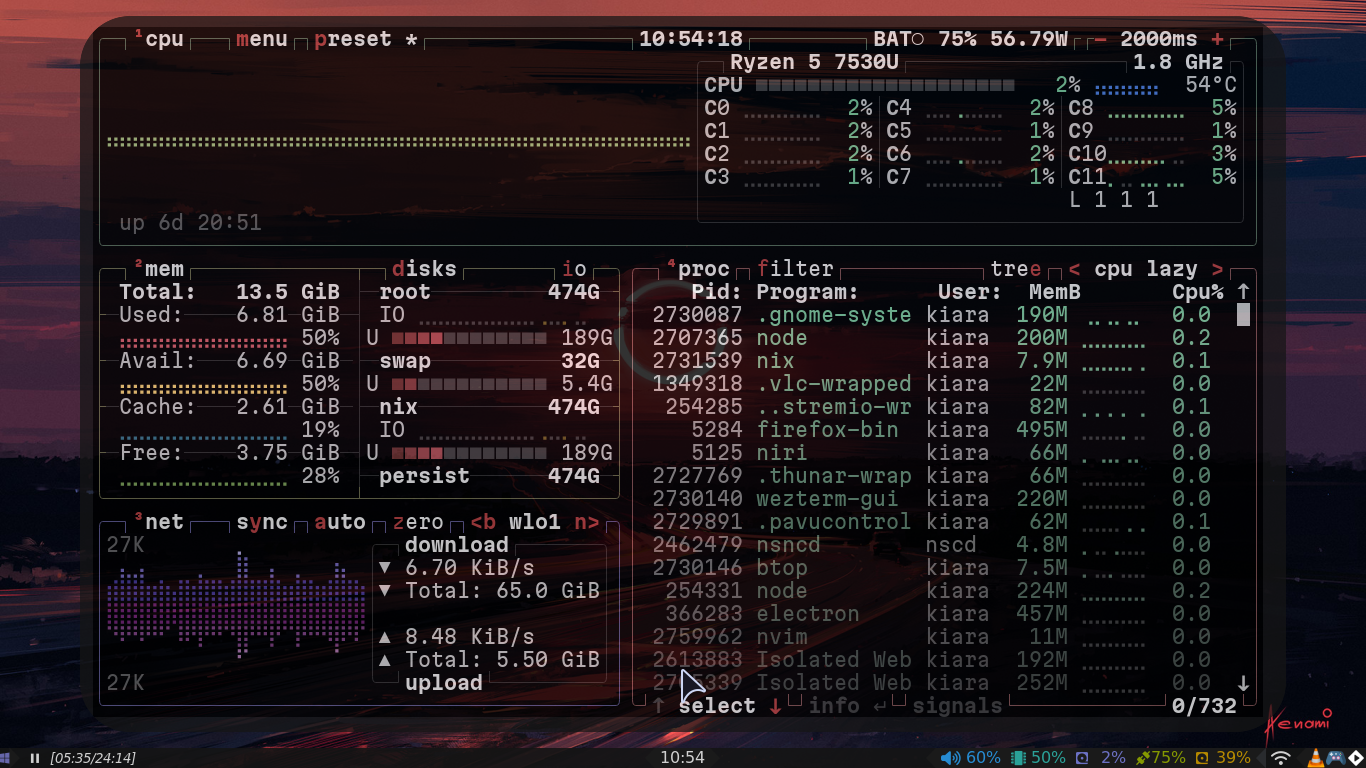The image size is (1366, 768).
Task: Click the BAT 75% 56.79W battery readout
Action: 971,40
